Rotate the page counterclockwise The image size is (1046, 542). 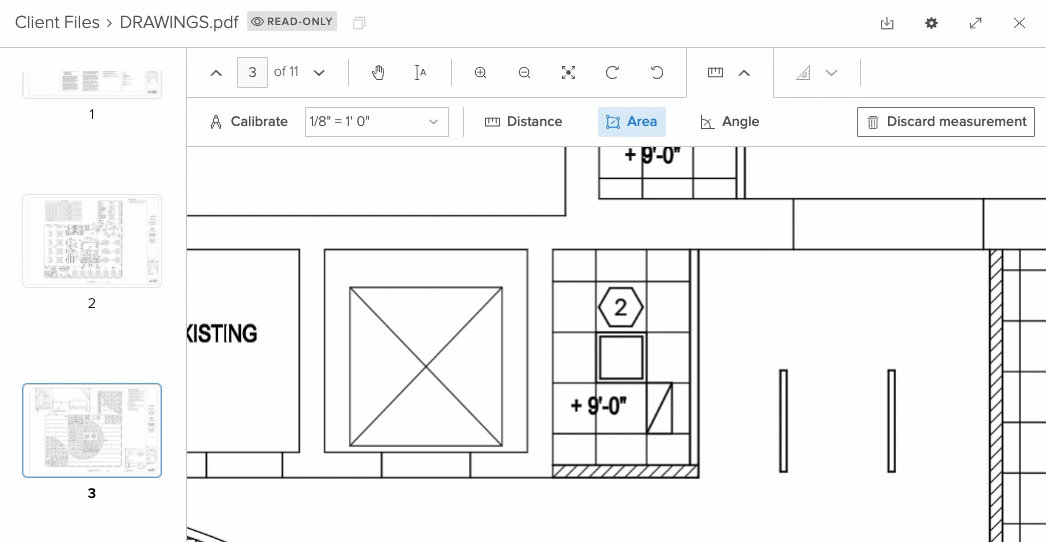point(657,73)
